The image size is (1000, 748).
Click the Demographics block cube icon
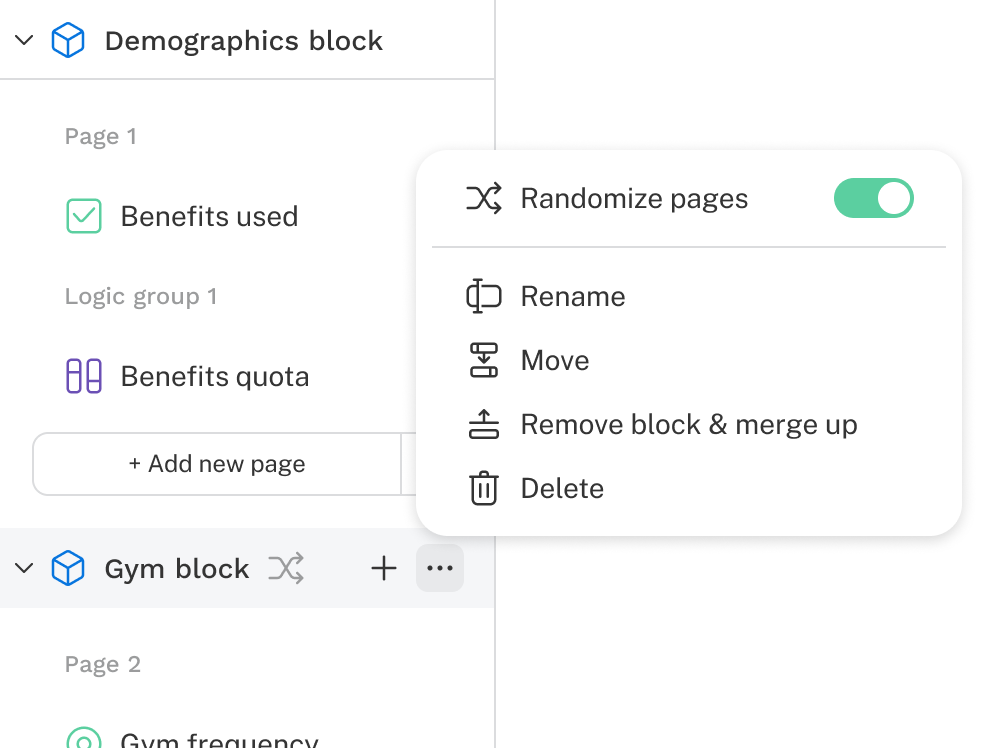[x=68, y=41]
